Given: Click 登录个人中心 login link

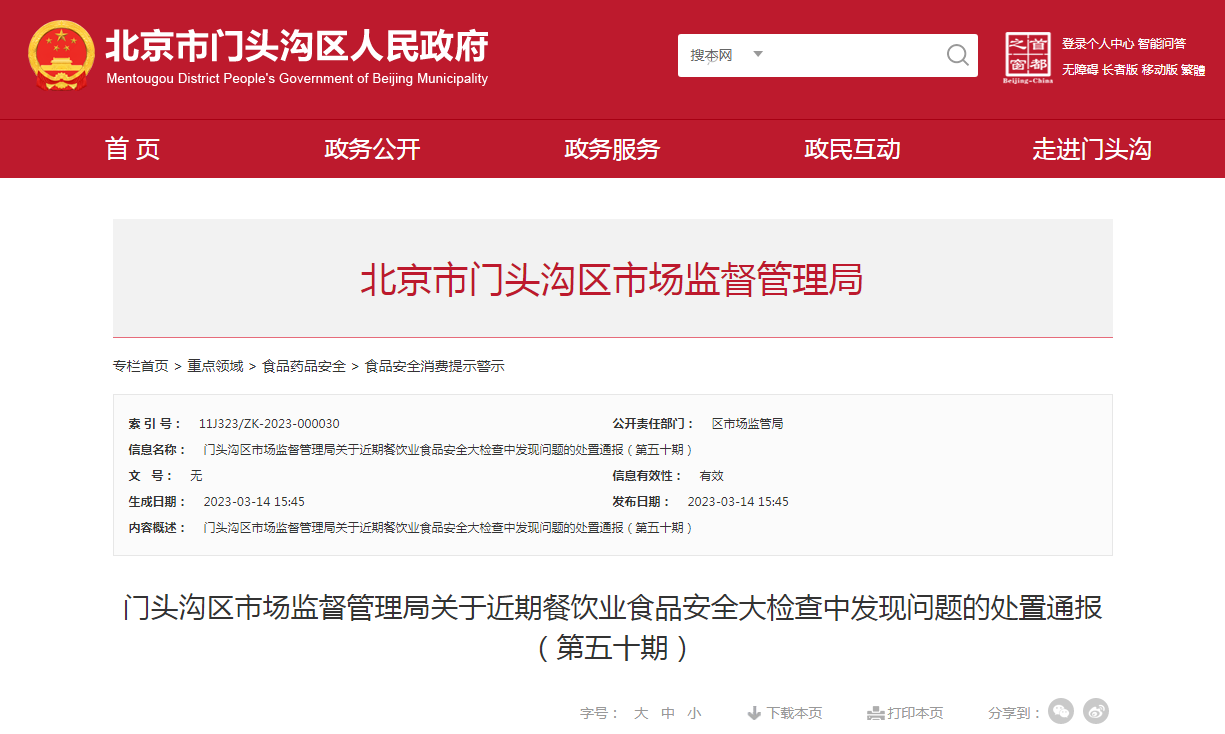Looking at the screenshot, I should [x=1098, y=44].
